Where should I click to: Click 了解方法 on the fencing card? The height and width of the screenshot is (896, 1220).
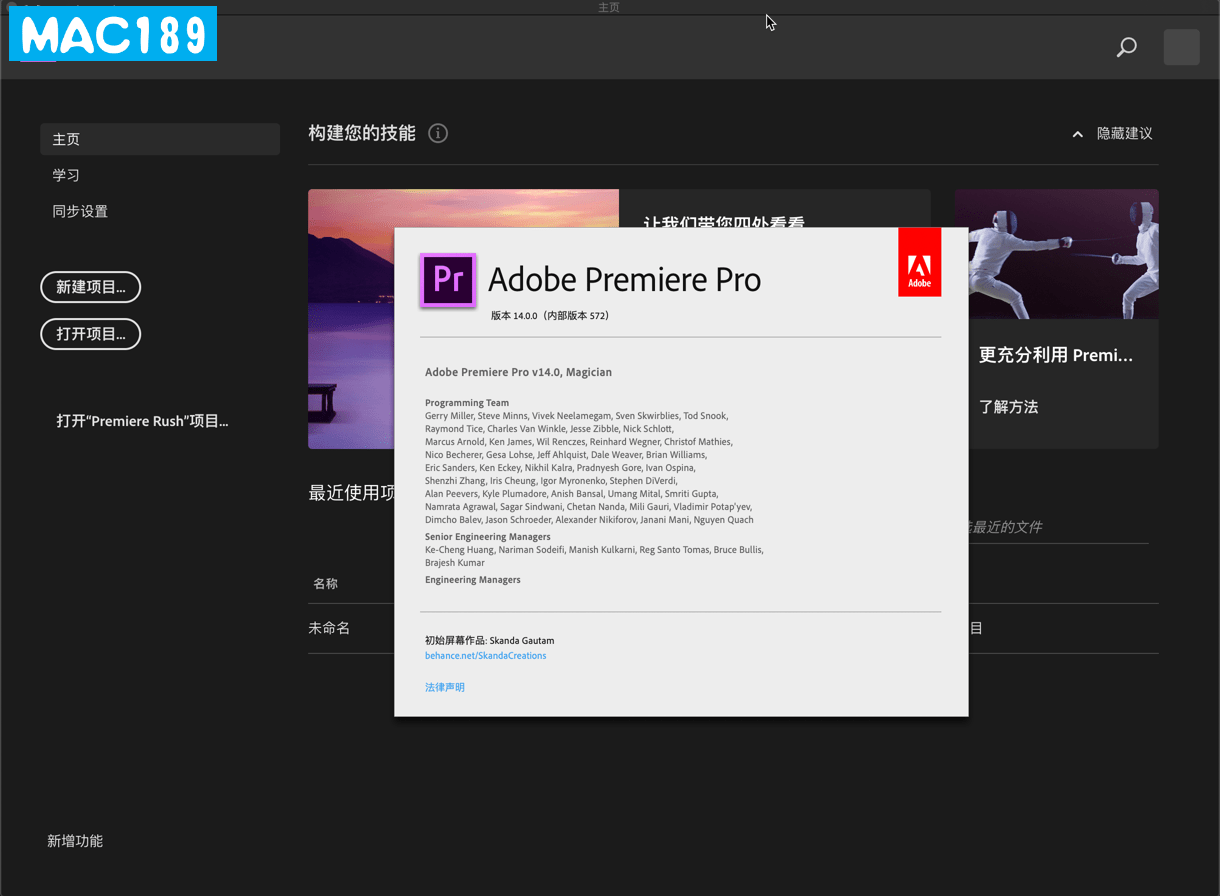tap(1008, 407)
